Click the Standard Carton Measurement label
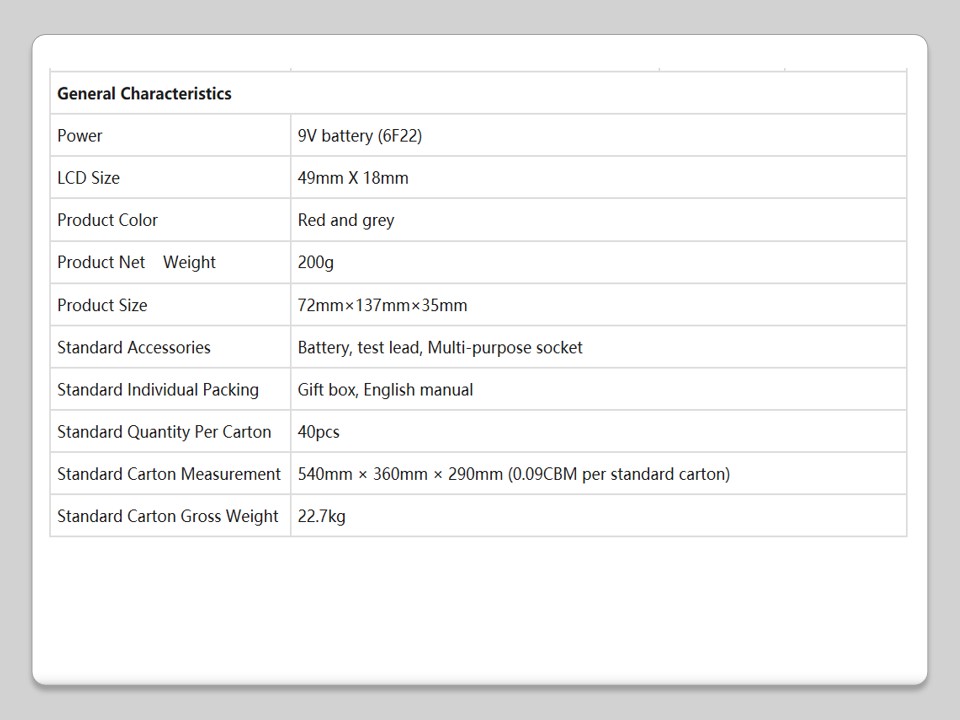The width and height of the screenshot is (960, 720). (169, 474)
